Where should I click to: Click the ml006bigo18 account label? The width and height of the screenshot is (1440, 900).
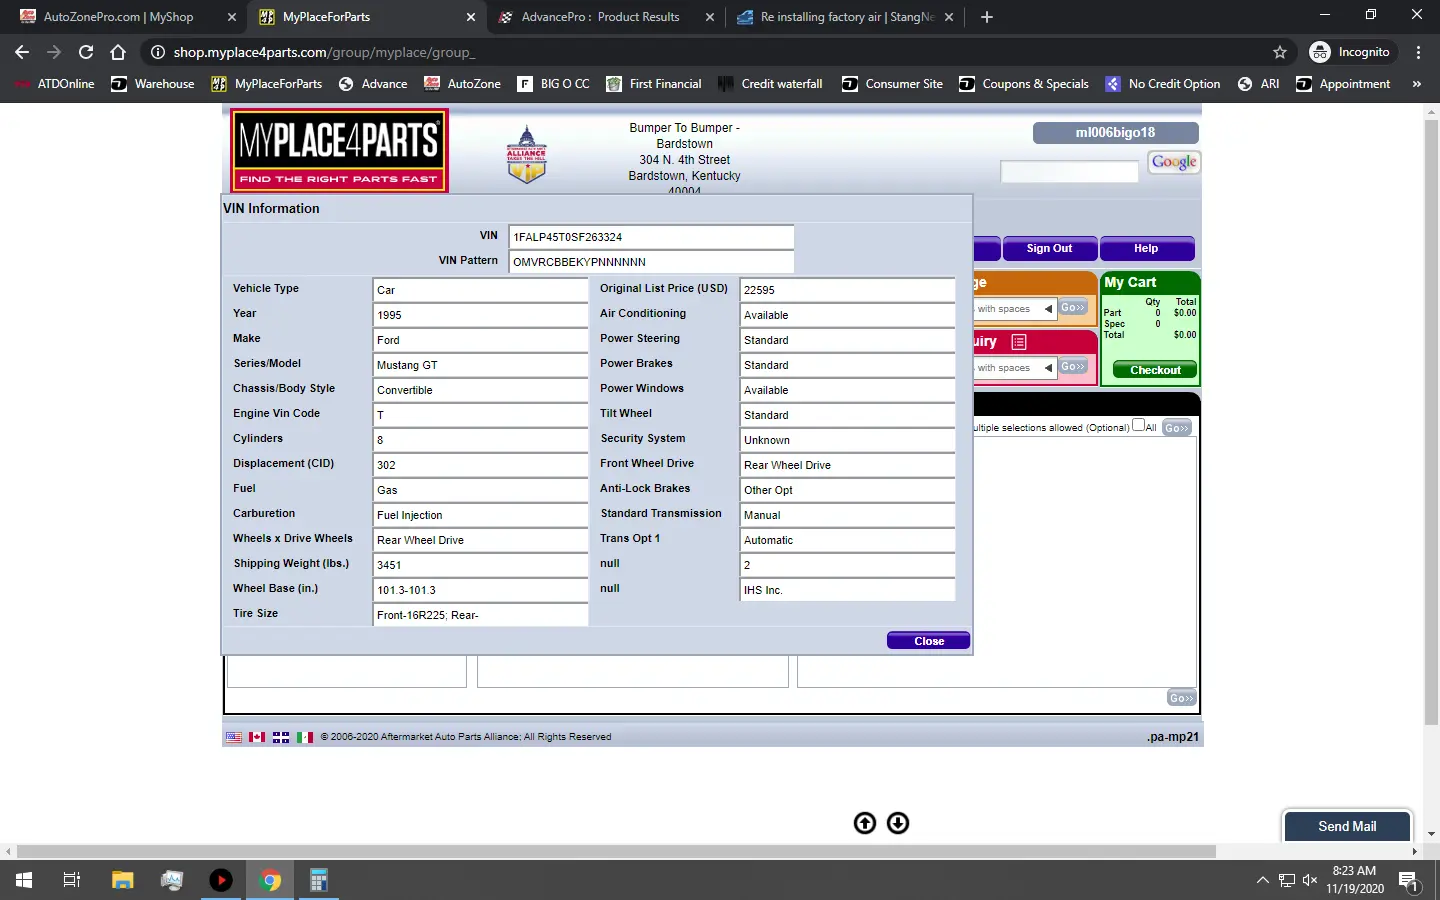point(1115,132)
